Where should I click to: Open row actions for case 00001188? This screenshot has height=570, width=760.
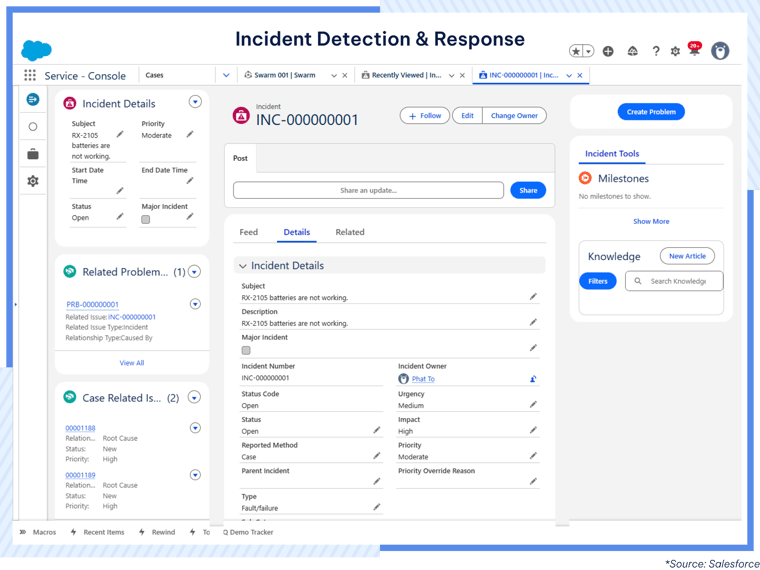click(x=195, y=428)
